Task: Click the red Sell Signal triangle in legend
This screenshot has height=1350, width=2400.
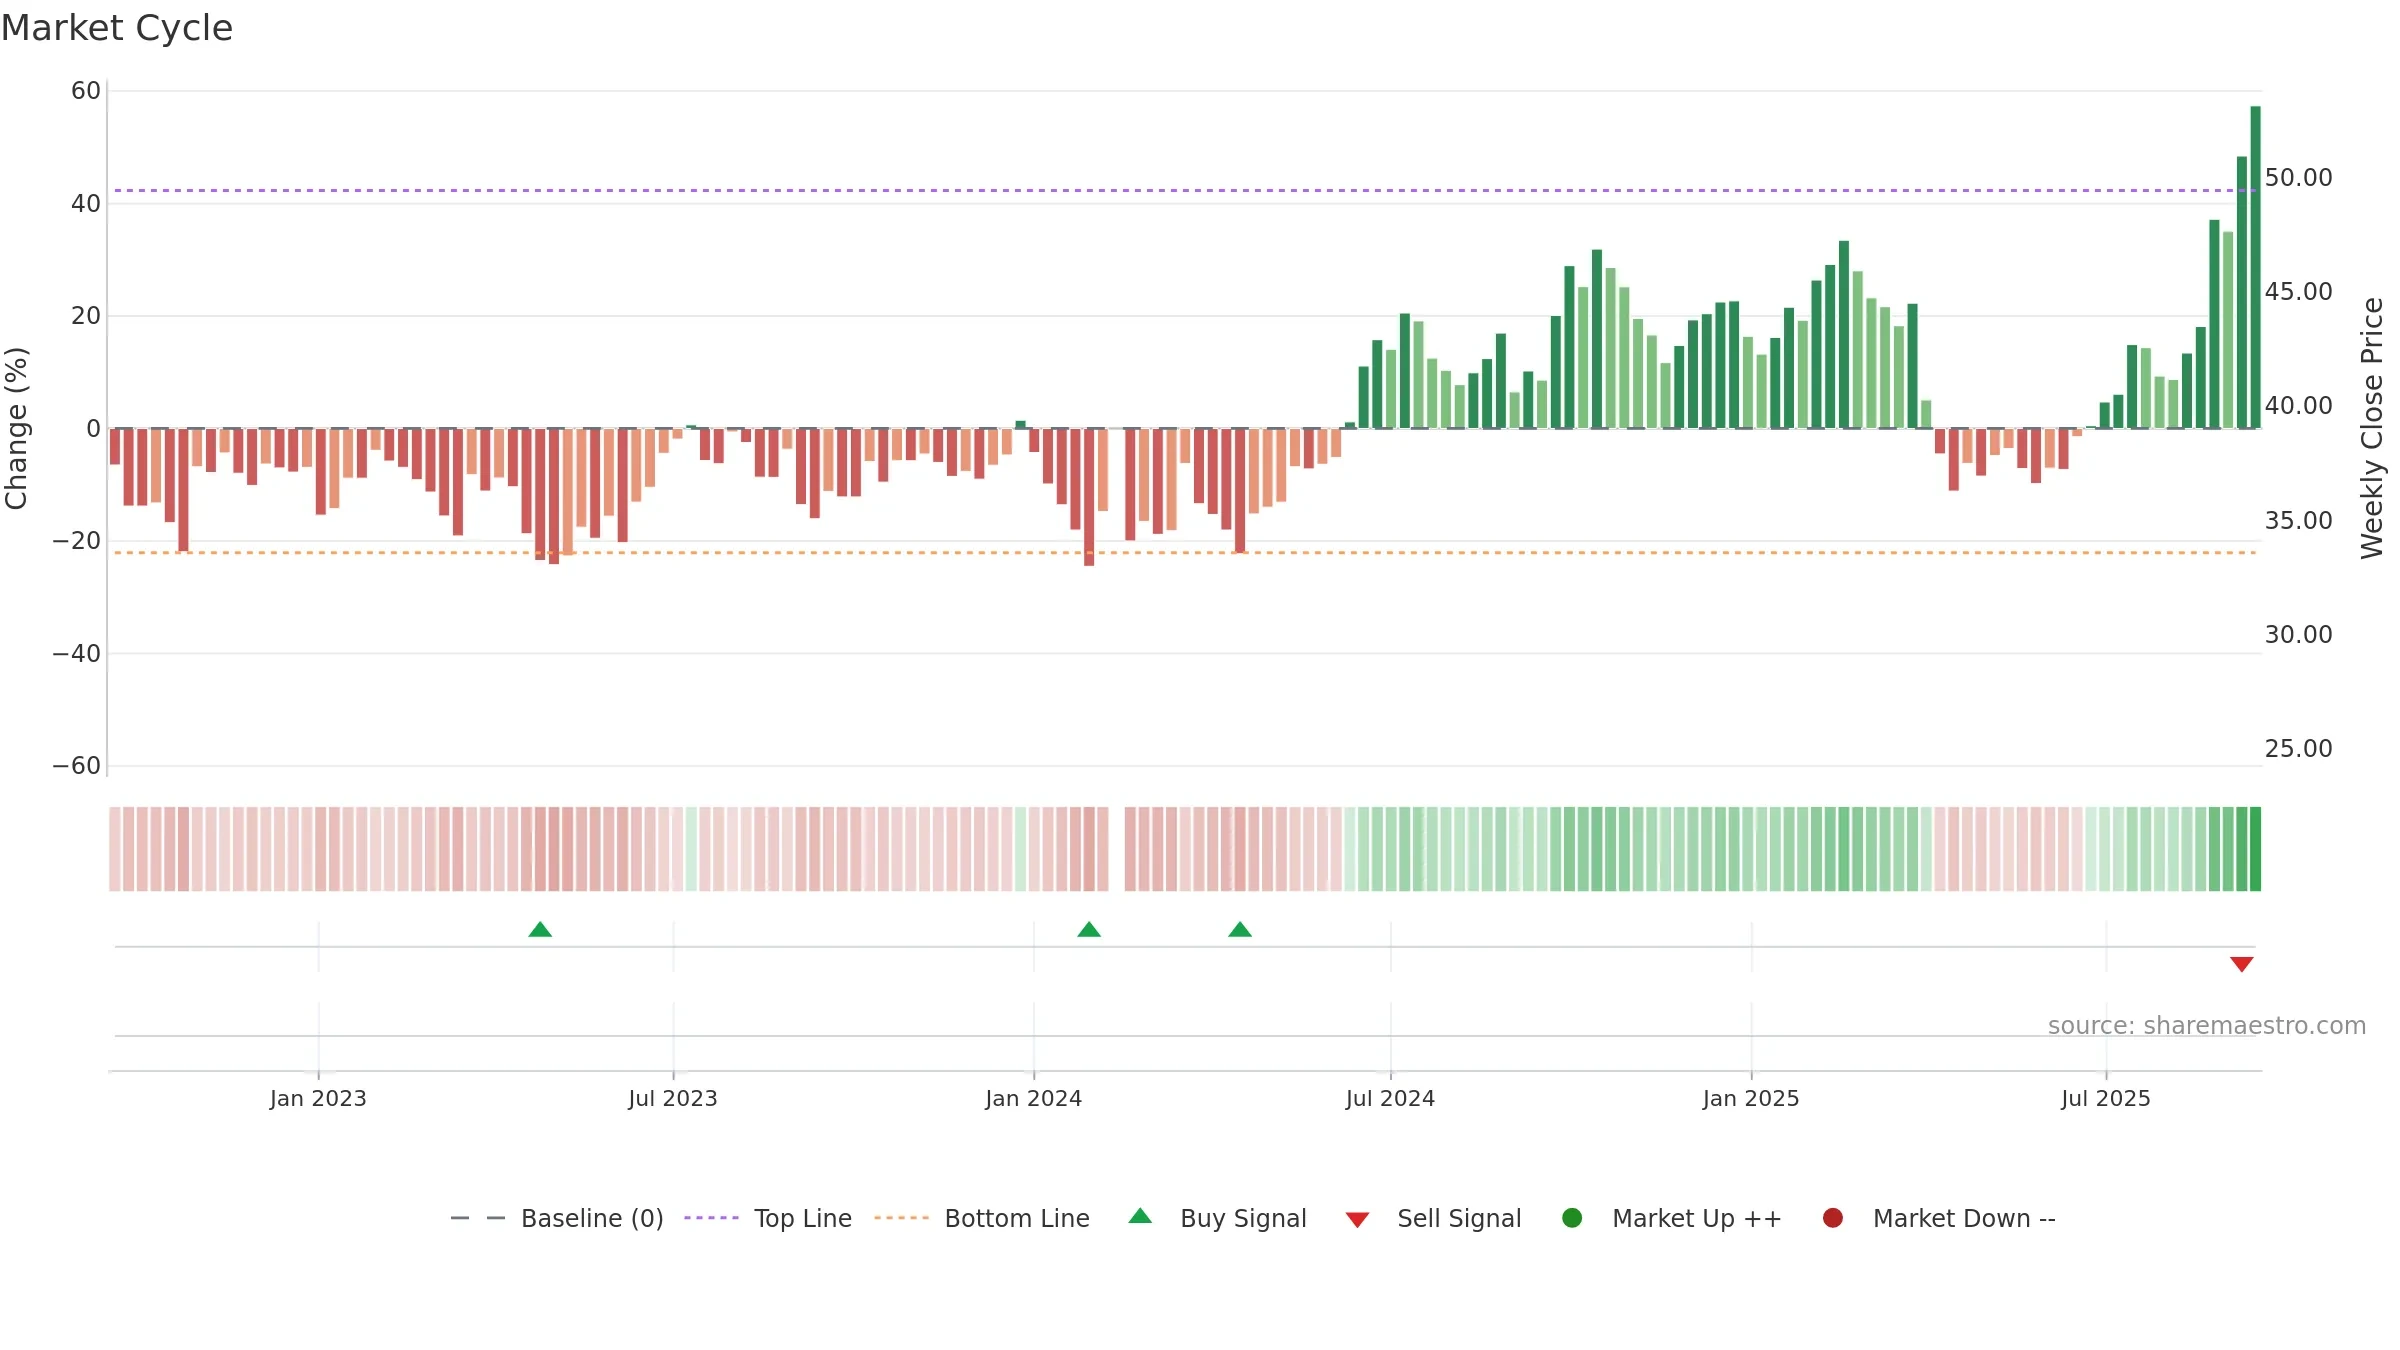Action: point(1357,1220)
